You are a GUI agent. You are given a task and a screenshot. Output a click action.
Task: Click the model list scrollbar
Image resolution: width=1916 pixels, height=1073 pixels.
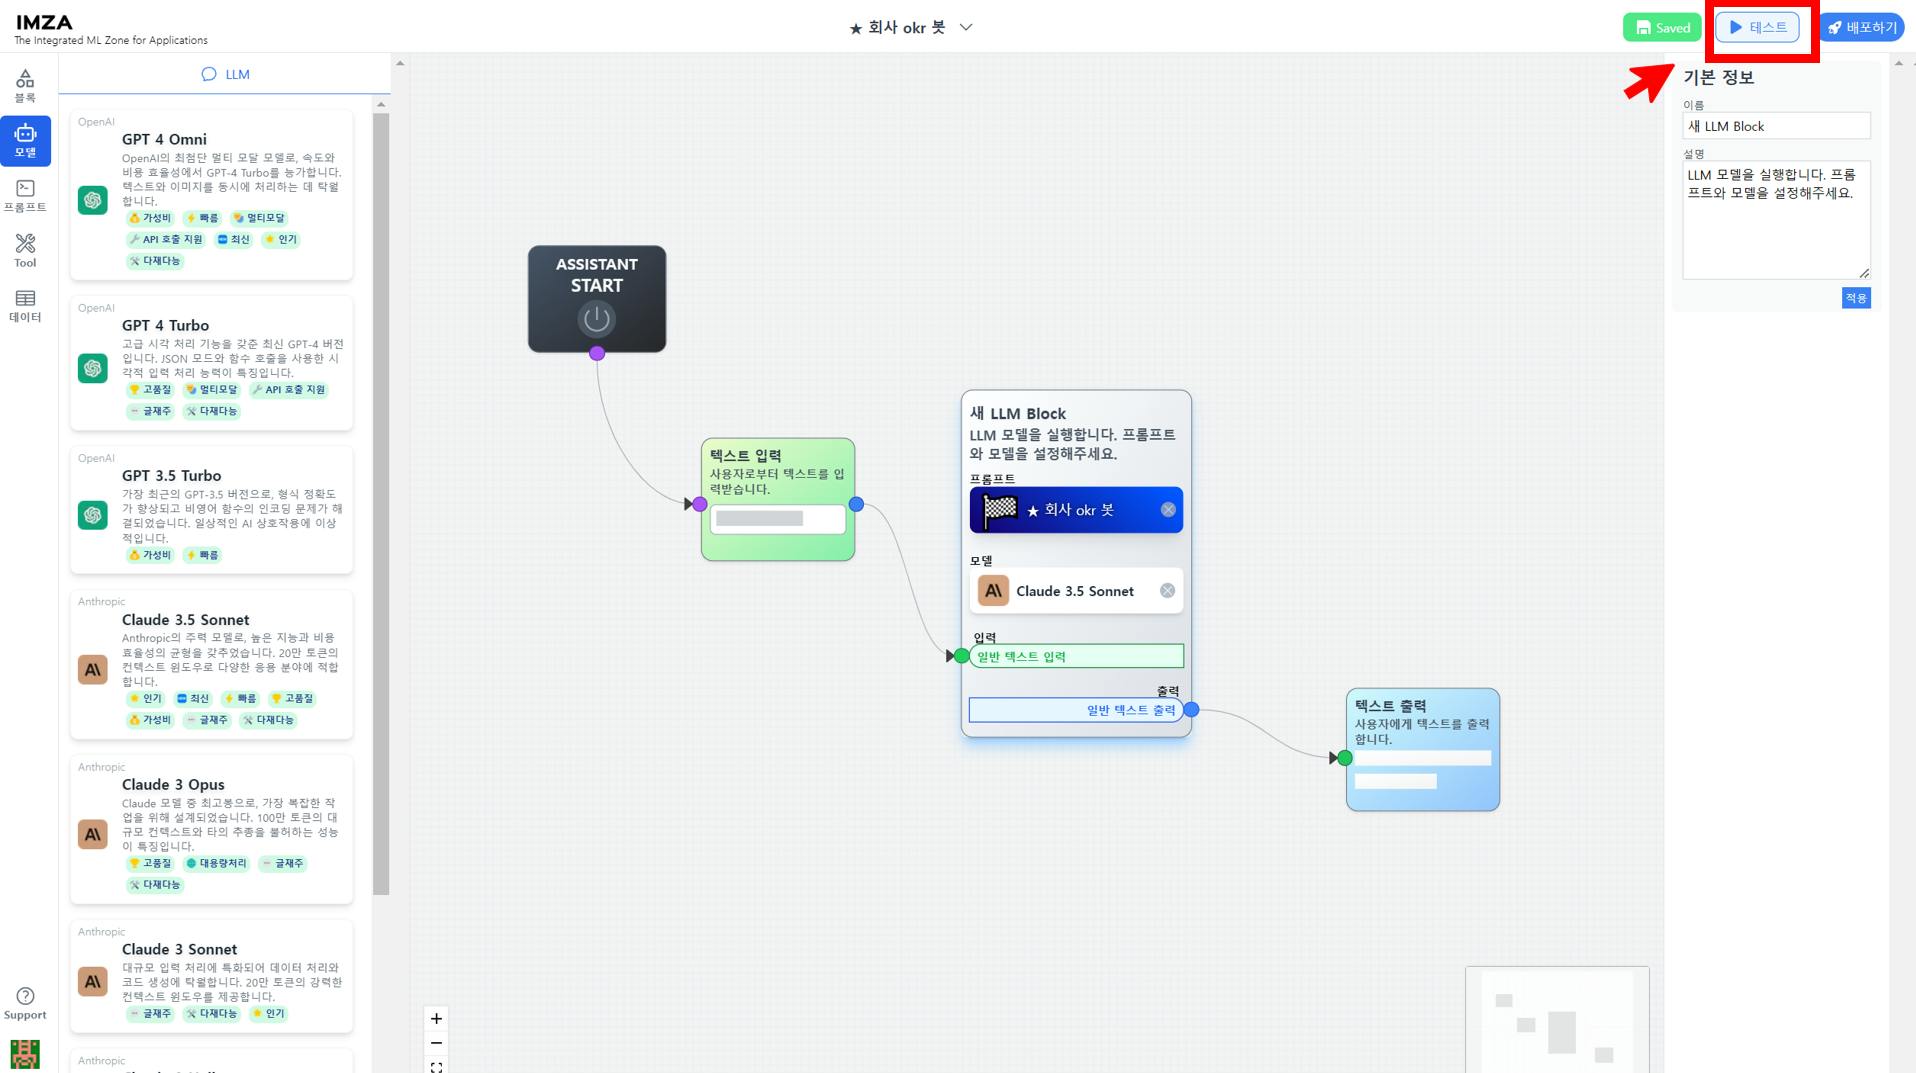pyautogui.click(x=381, y=504)
